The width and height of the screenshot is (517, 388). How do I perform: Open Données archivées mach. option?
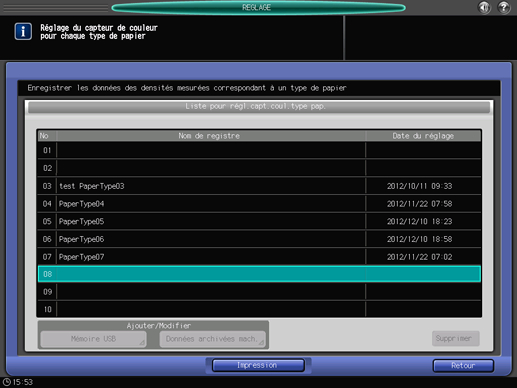pos(212,339)
